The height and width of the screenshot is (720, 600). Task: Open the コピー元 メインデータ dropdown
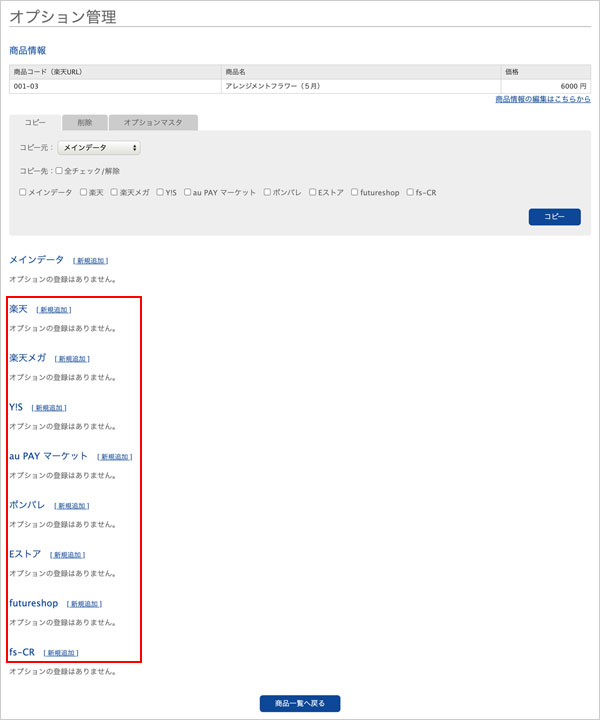[x=98, y=148]
